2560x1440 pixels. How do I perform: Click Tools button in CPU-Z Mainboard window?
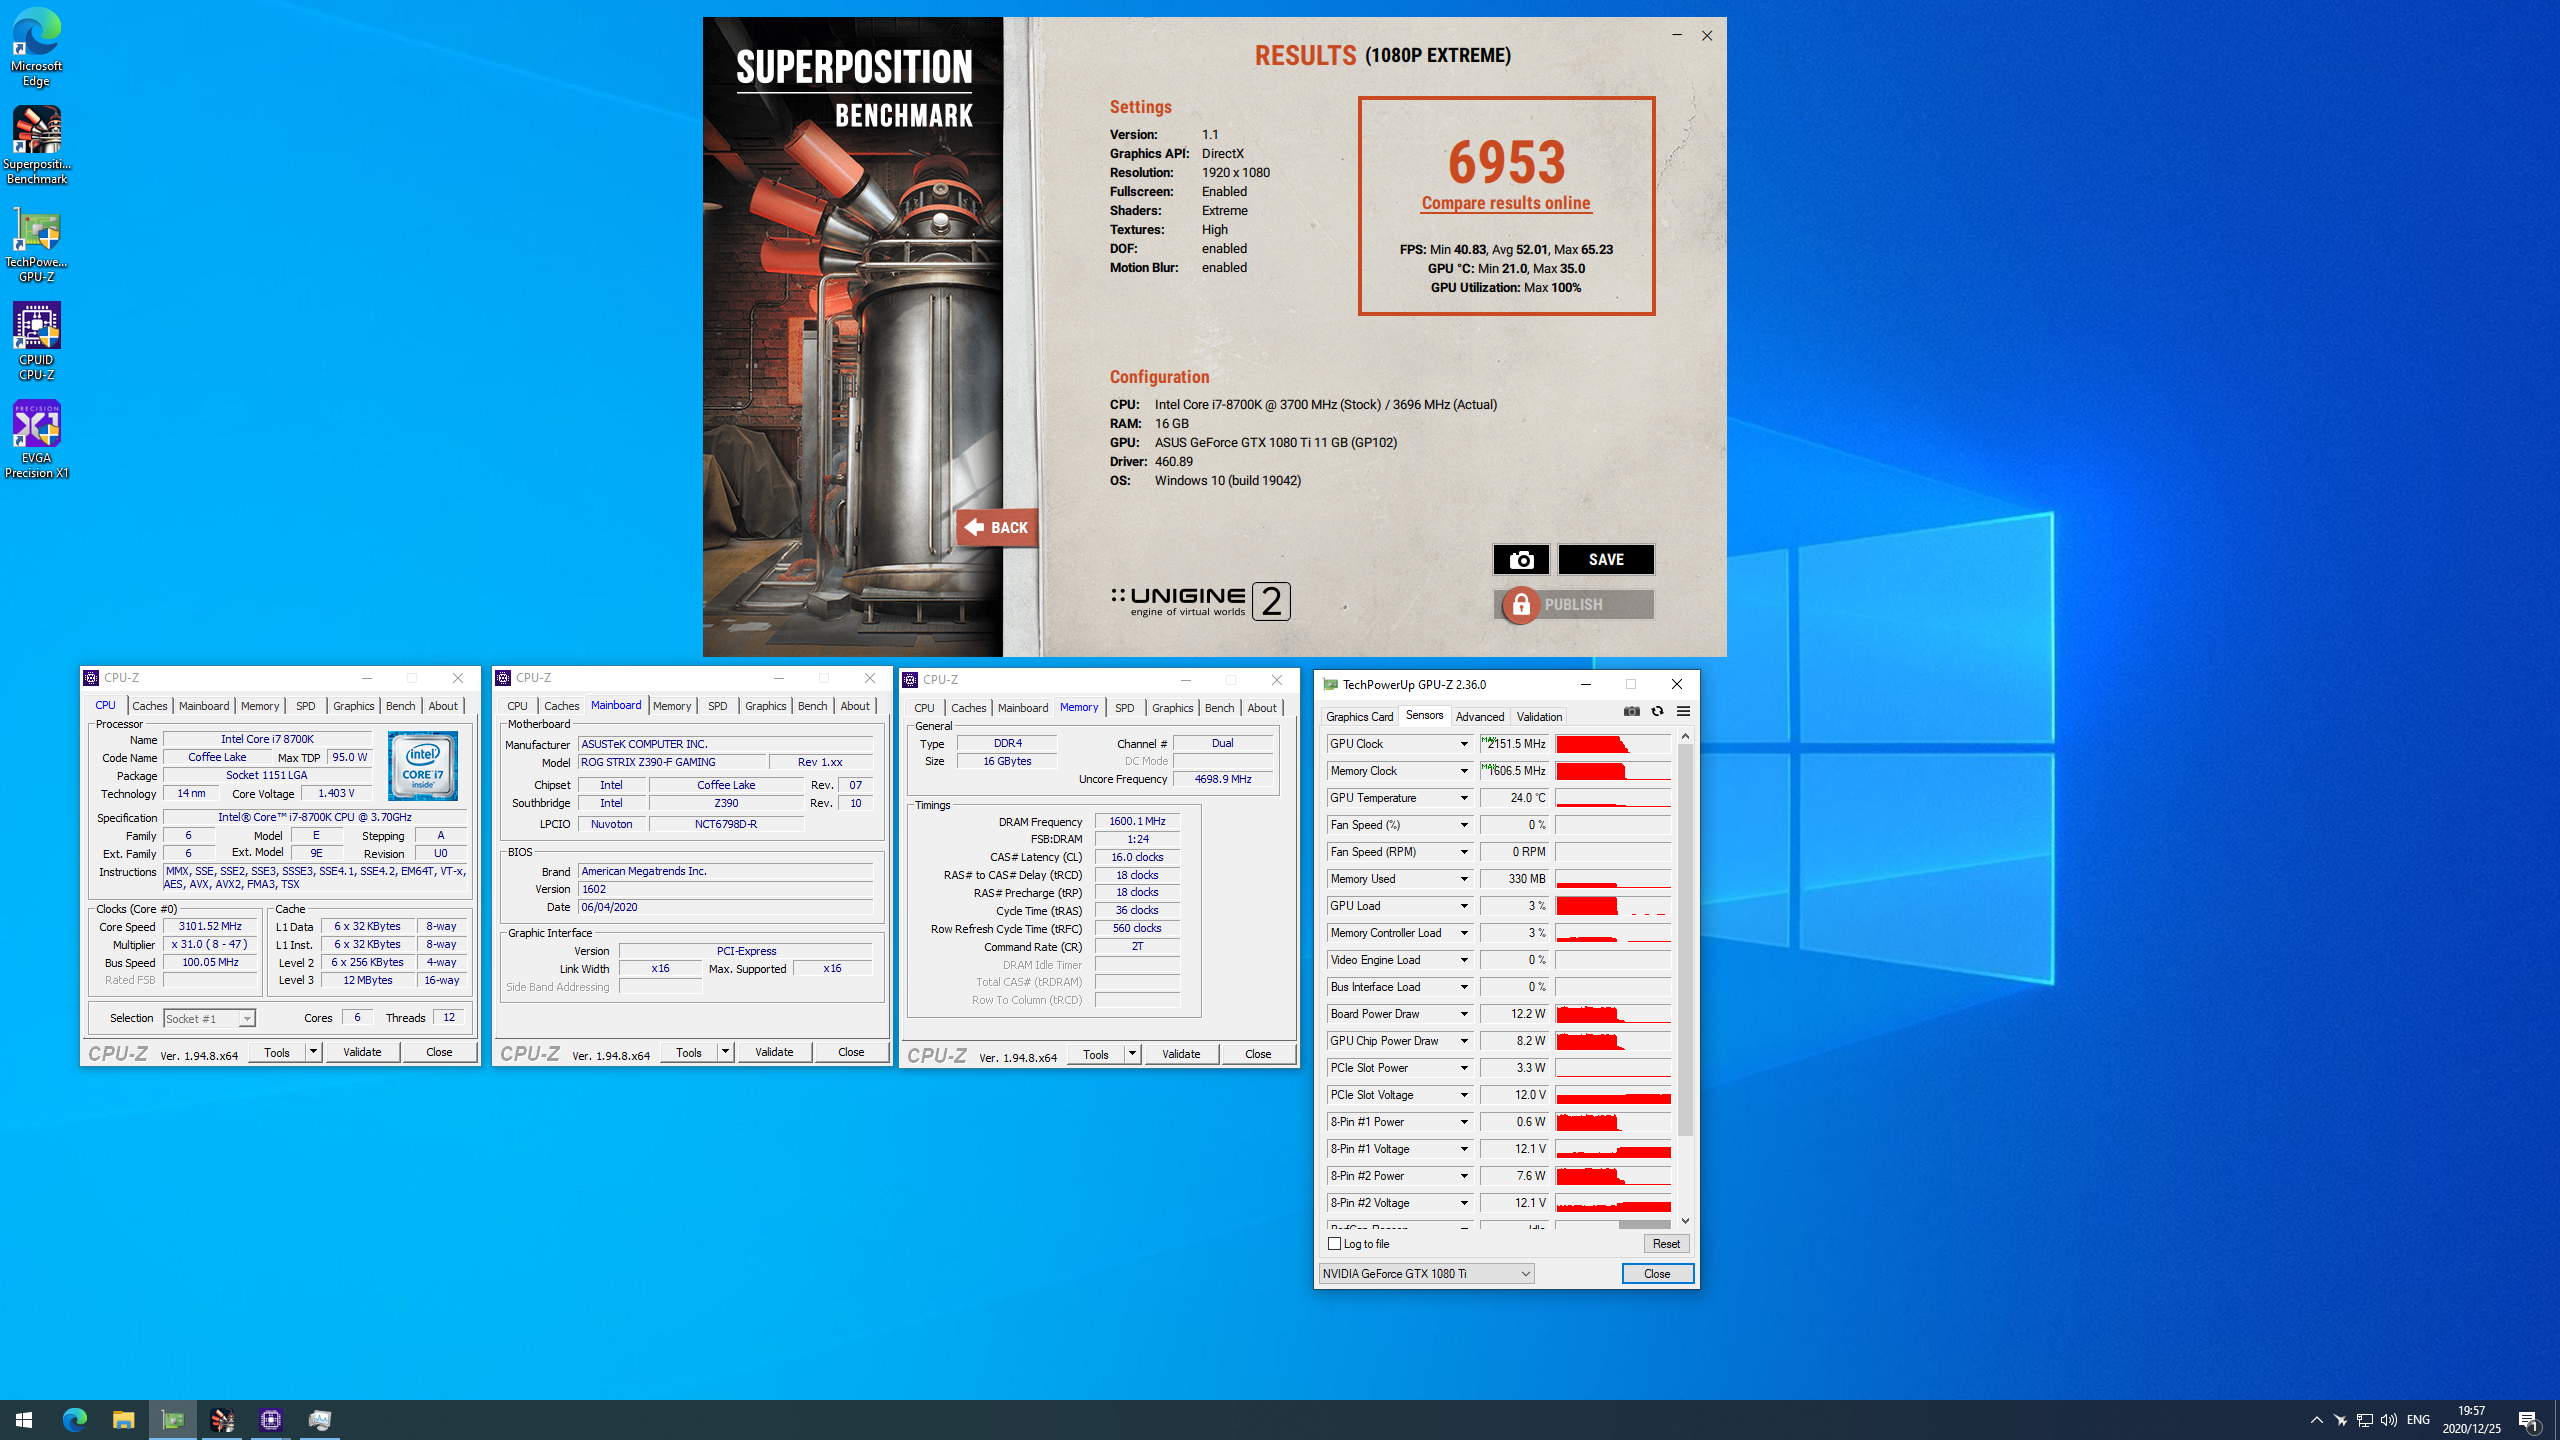pyautogui.click(x=688, y=1052)
